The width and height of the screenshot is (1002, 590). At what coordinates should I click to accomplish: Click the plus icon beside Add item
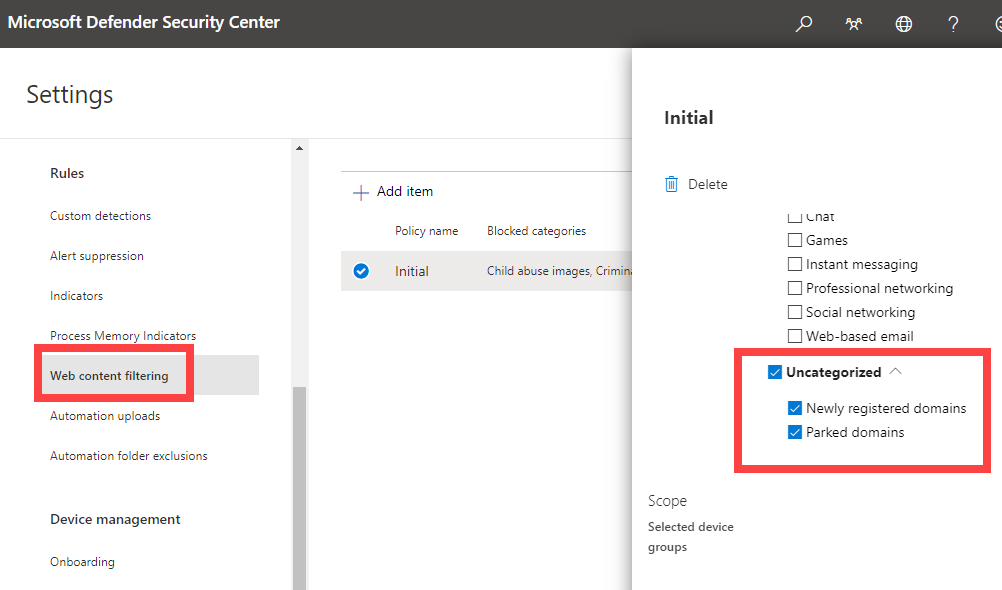coord(361,192)
